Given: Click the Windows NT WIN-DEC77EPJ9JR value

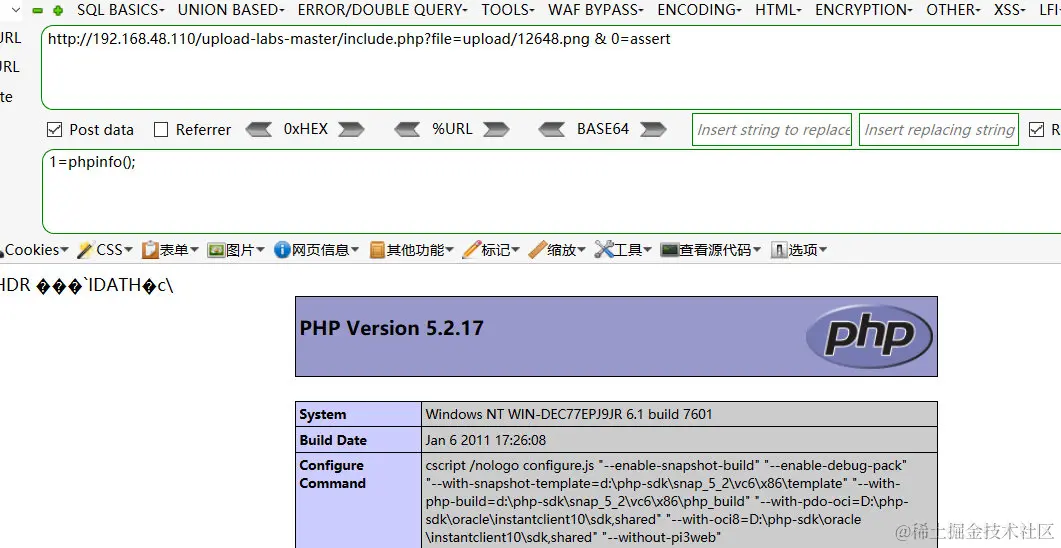Looking at the screenshot, I should (568, 414).
